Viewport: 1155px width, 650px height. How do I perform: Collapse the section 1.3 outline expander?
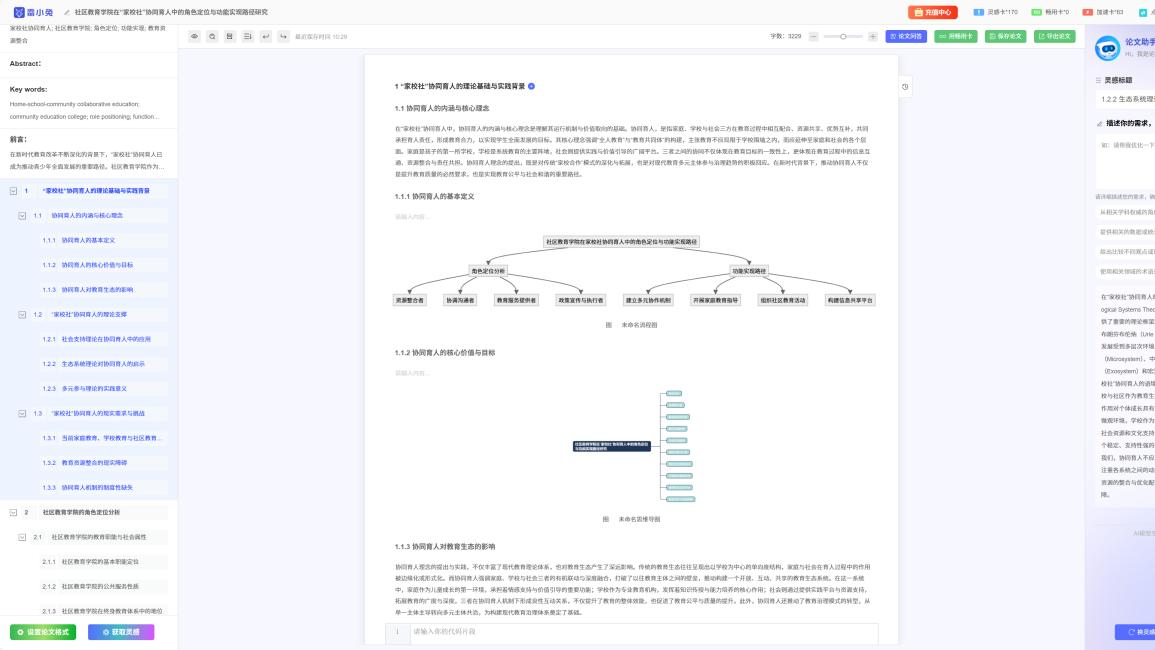pyautogui.click(x=23, y=413)
